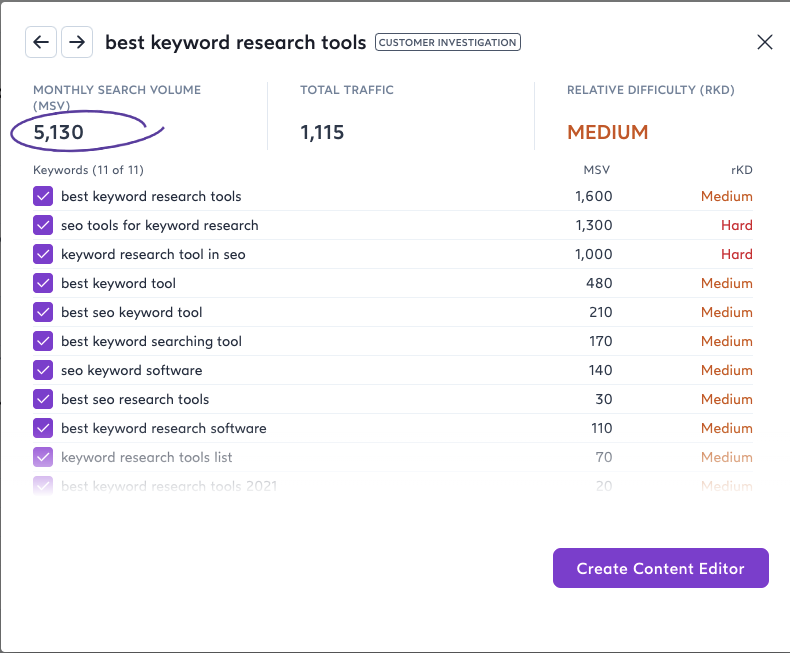The height and width of the screenshot is (653, 790).
Task: Click the rKD column header
Action: (x=742, y=170)
